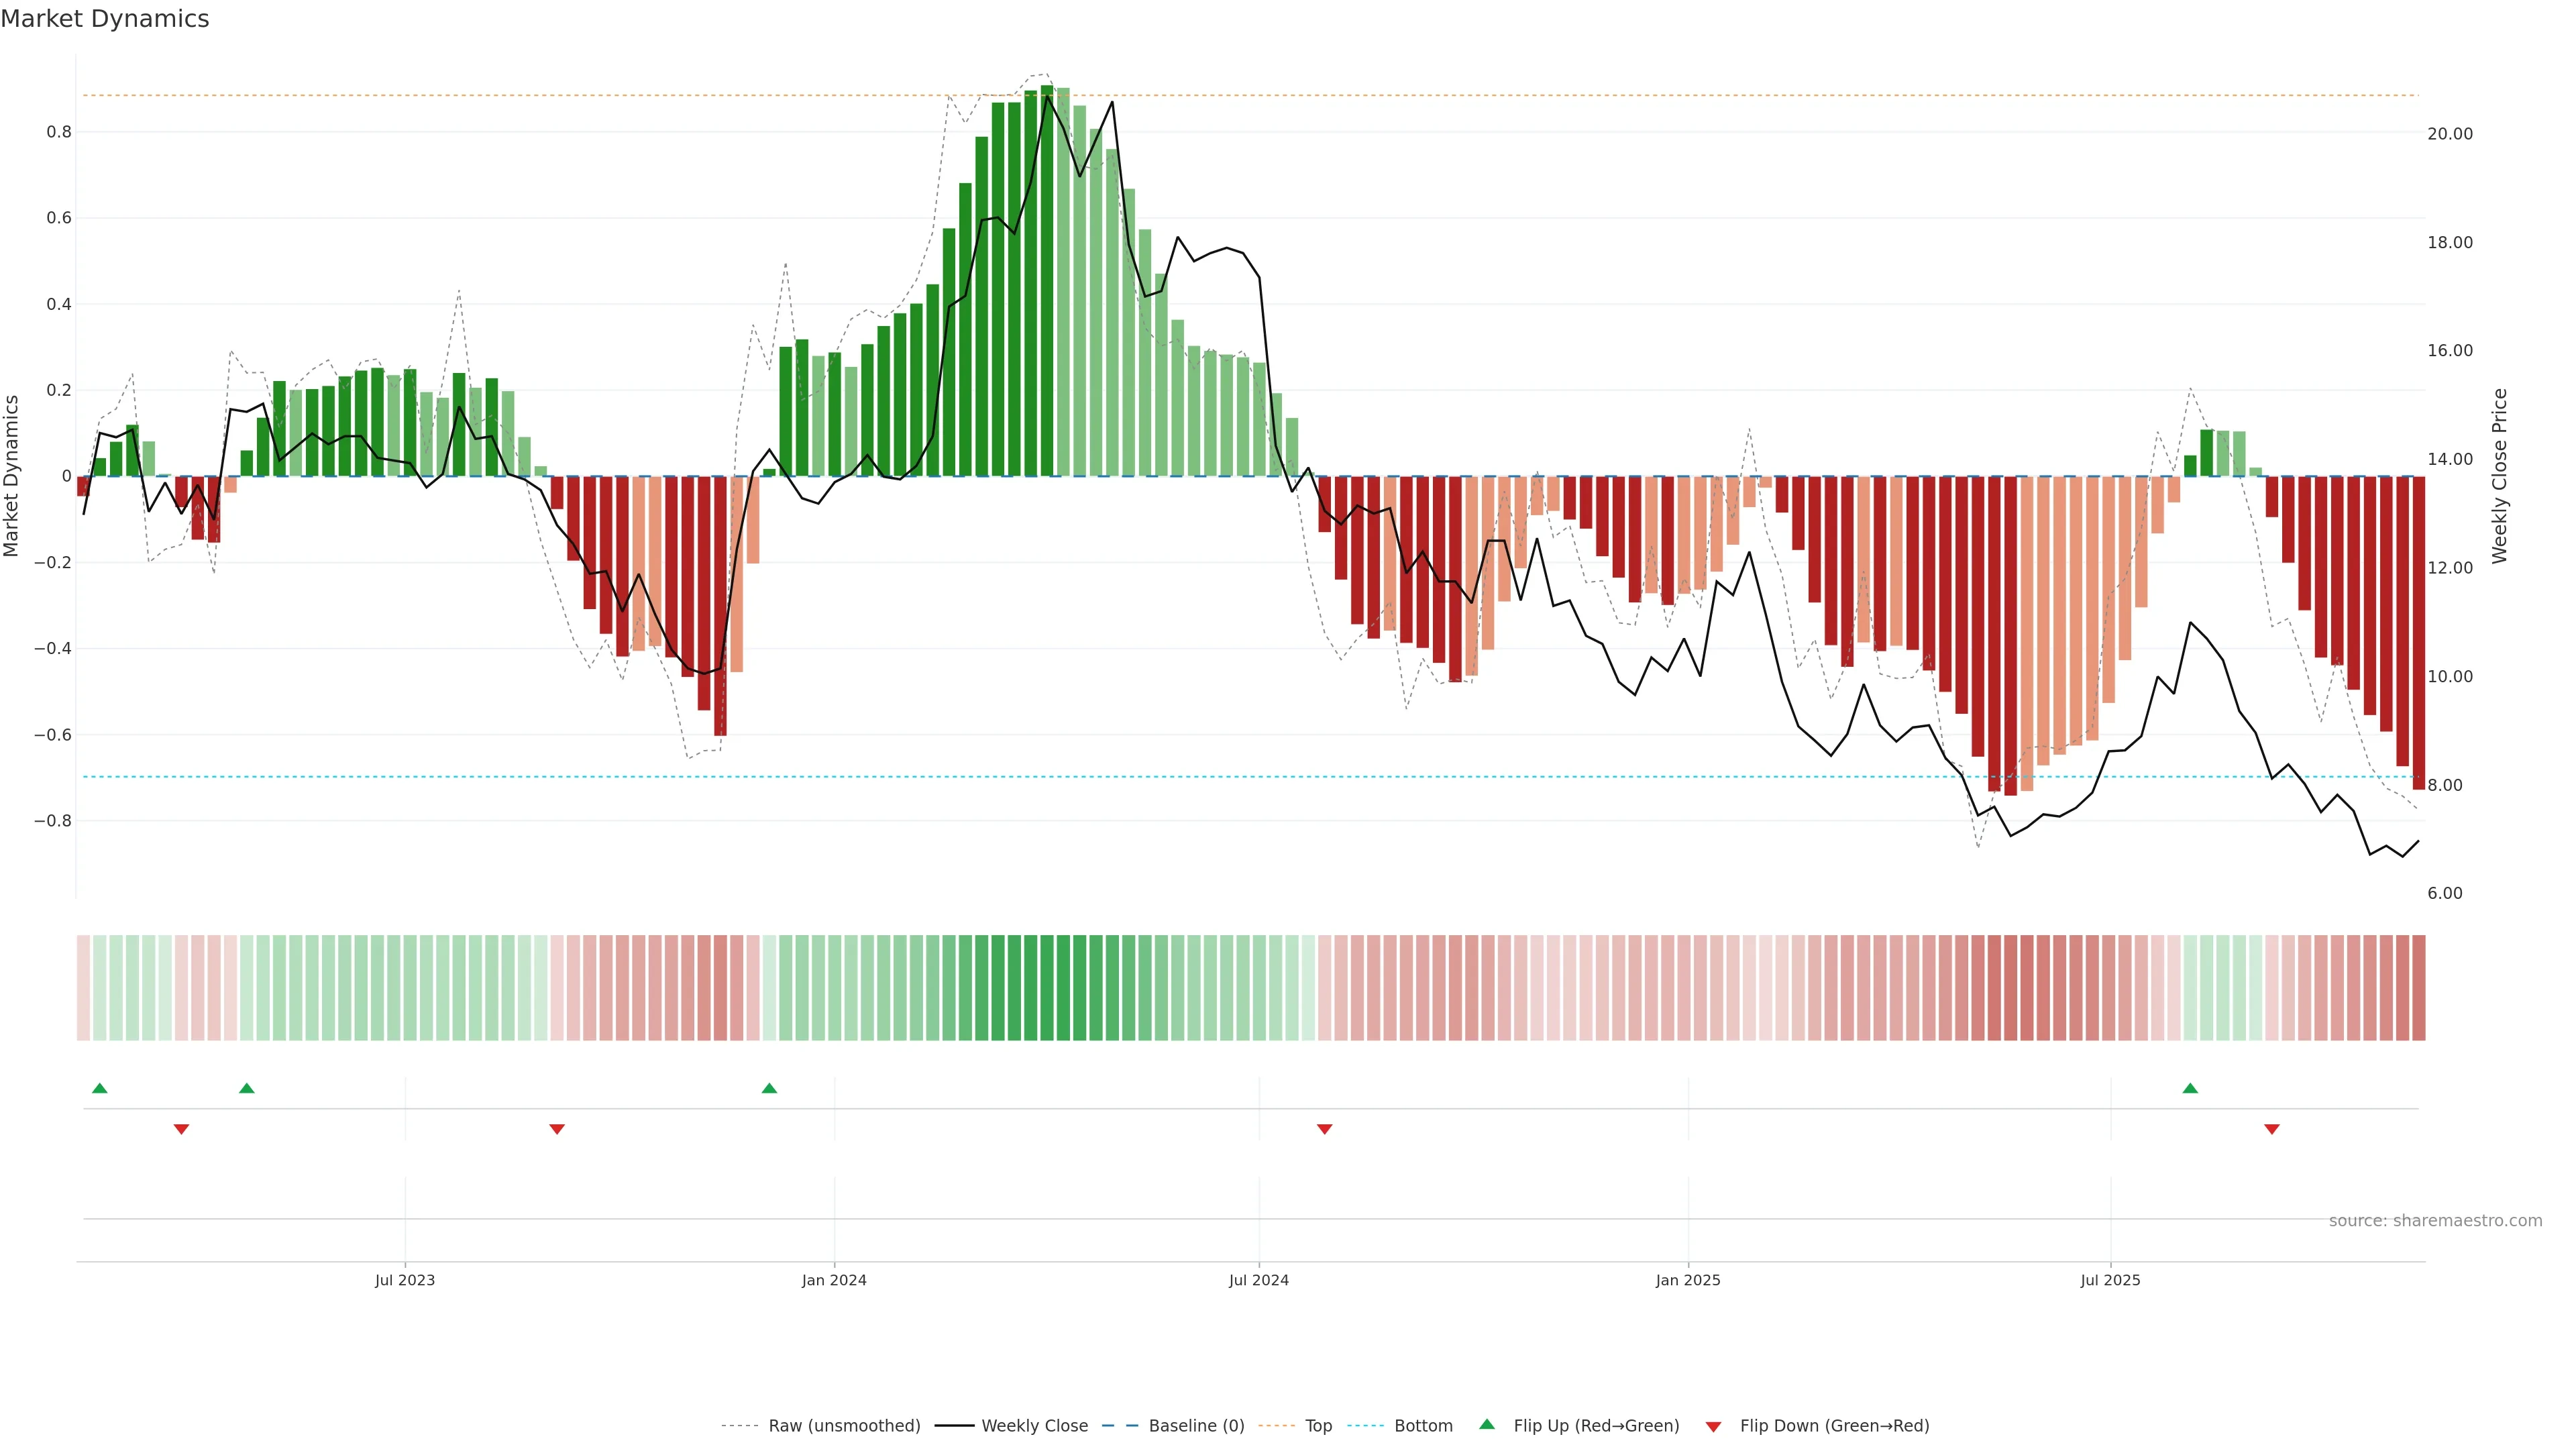The image size is (2576, 1449).
Task: Toggle the Weekly Close legend entry
Action: click(x=1034, y=1426)
